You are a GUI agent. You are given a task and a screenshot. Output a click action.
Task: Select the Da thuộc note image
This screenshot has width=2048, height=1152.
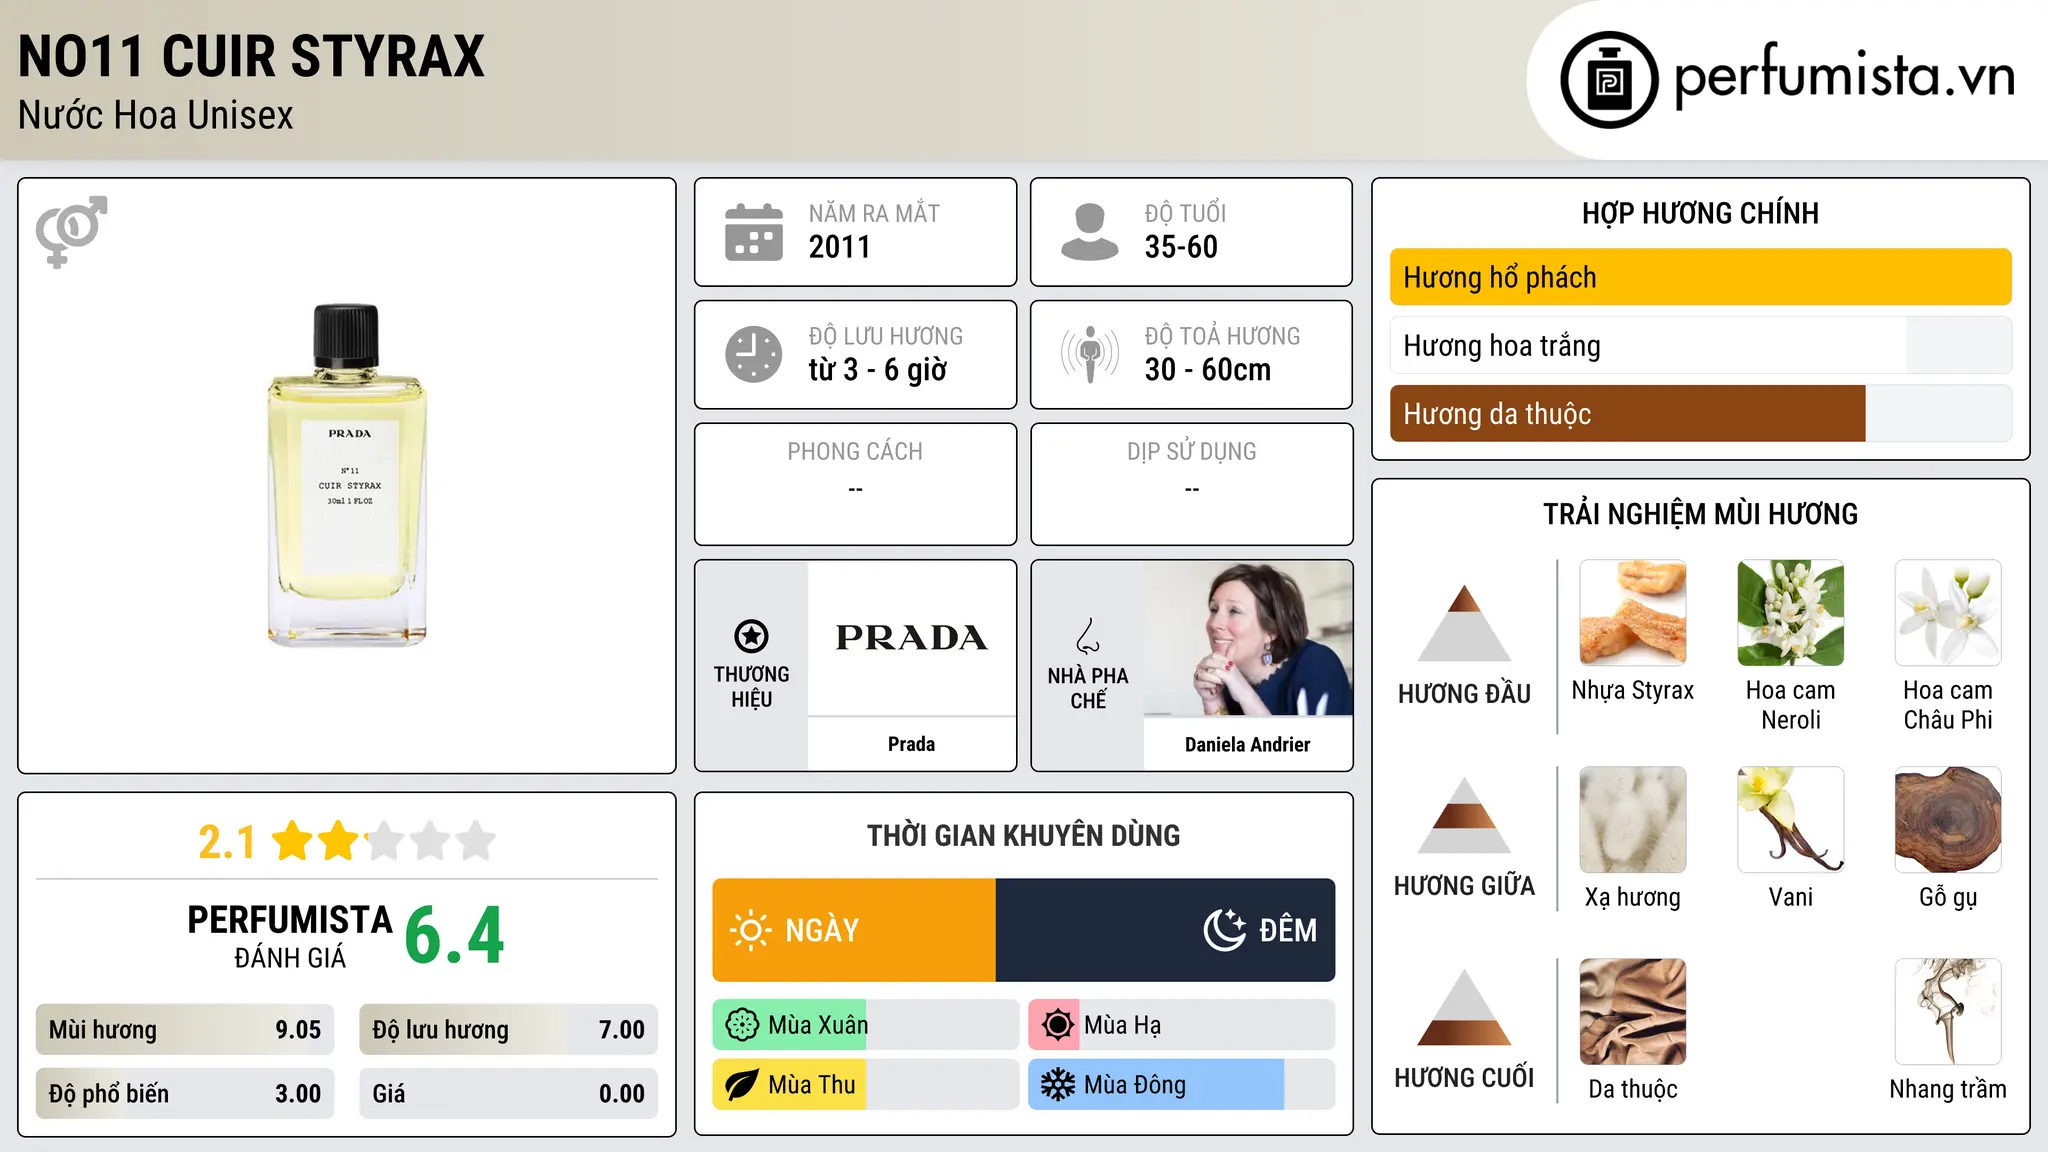[x=1633, y=1012]
